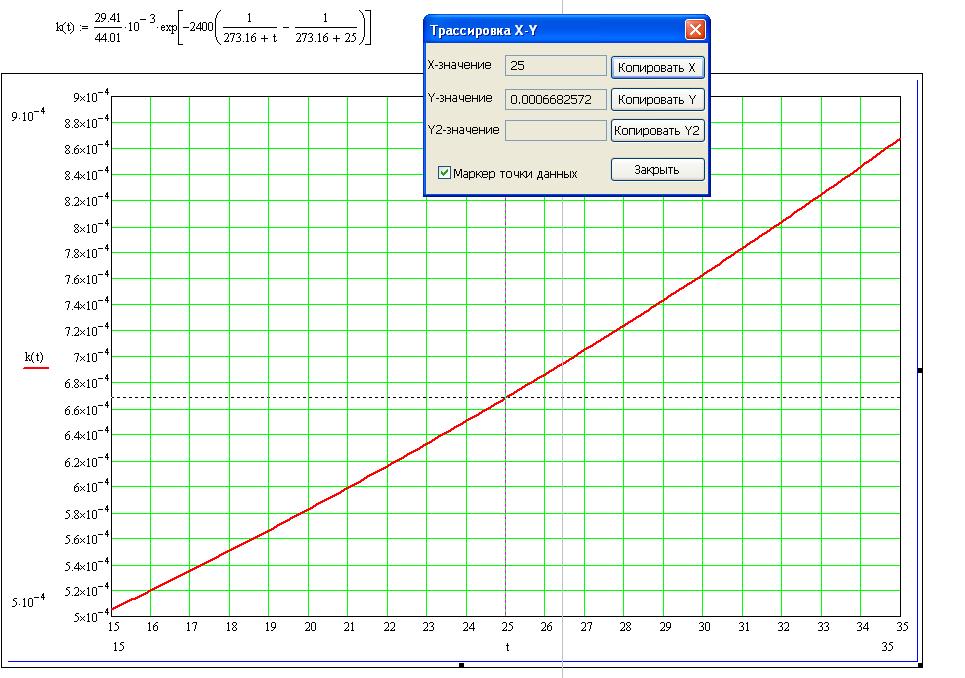Click the upper x-axis limit 35 placeholder

(x=888, y=647)
